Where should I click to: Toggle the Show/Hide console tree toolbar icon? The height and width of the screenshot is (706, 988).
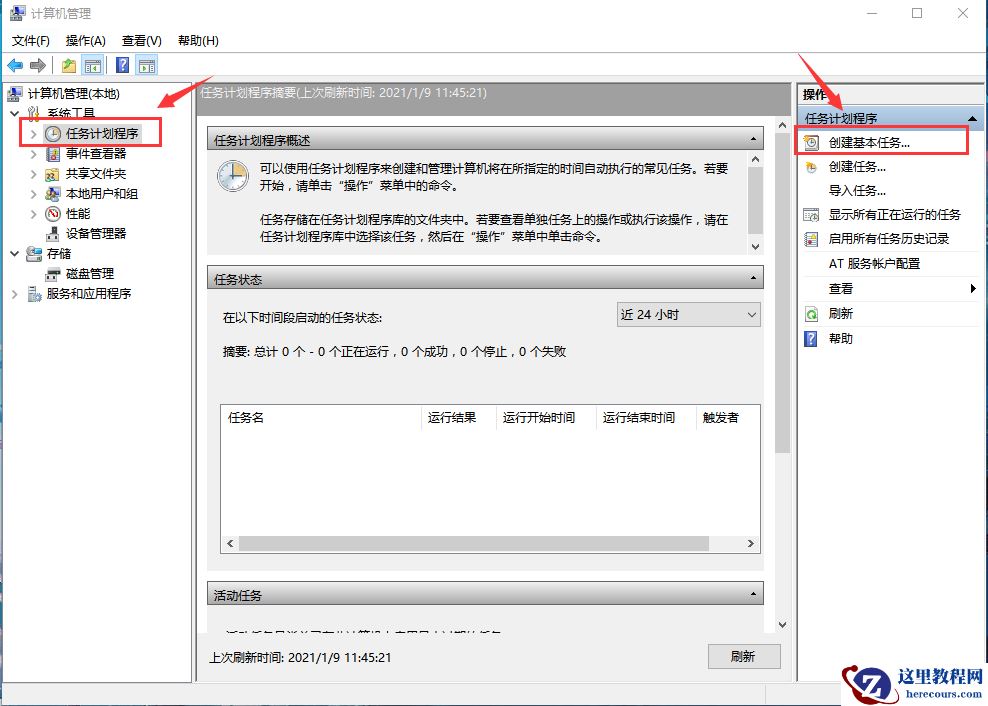pos(91,64)
